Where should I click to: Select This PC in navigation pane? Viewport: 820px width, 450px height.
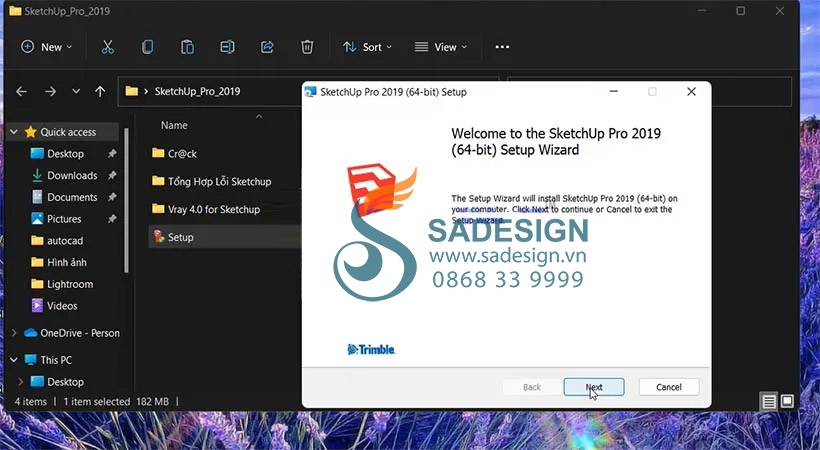56,360
